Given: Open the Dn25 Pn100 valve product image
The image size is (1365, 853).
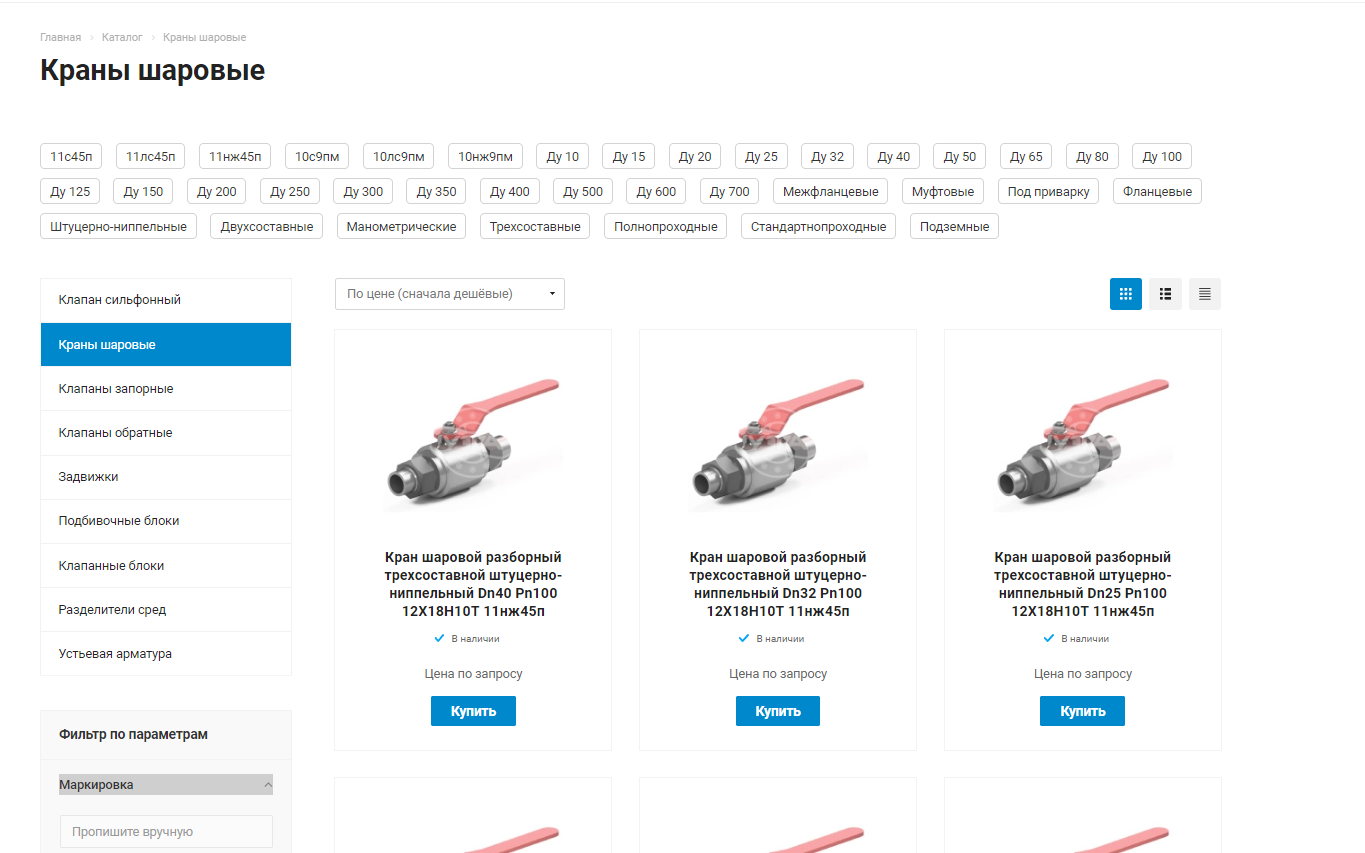Looking at the screenshot, I should point(1083,443).
